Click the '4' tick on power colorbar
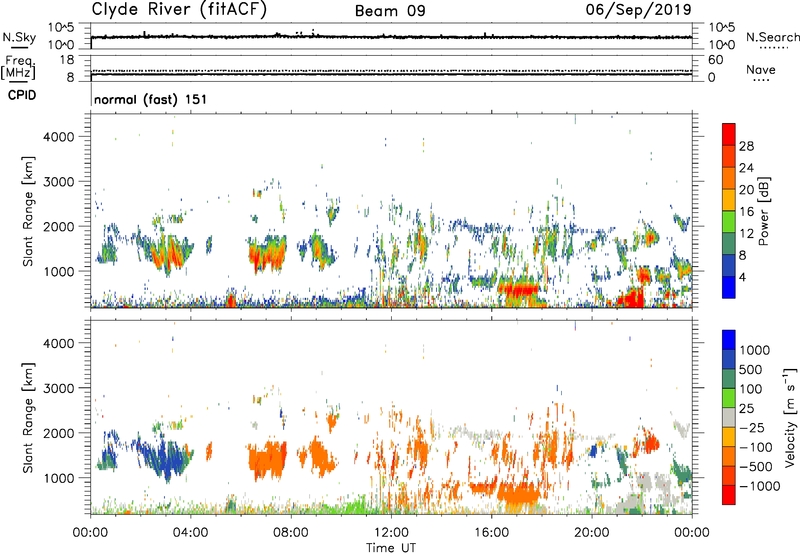Viewport: 800px width, 554px height. pyautogui.click(x=742, y=277)
